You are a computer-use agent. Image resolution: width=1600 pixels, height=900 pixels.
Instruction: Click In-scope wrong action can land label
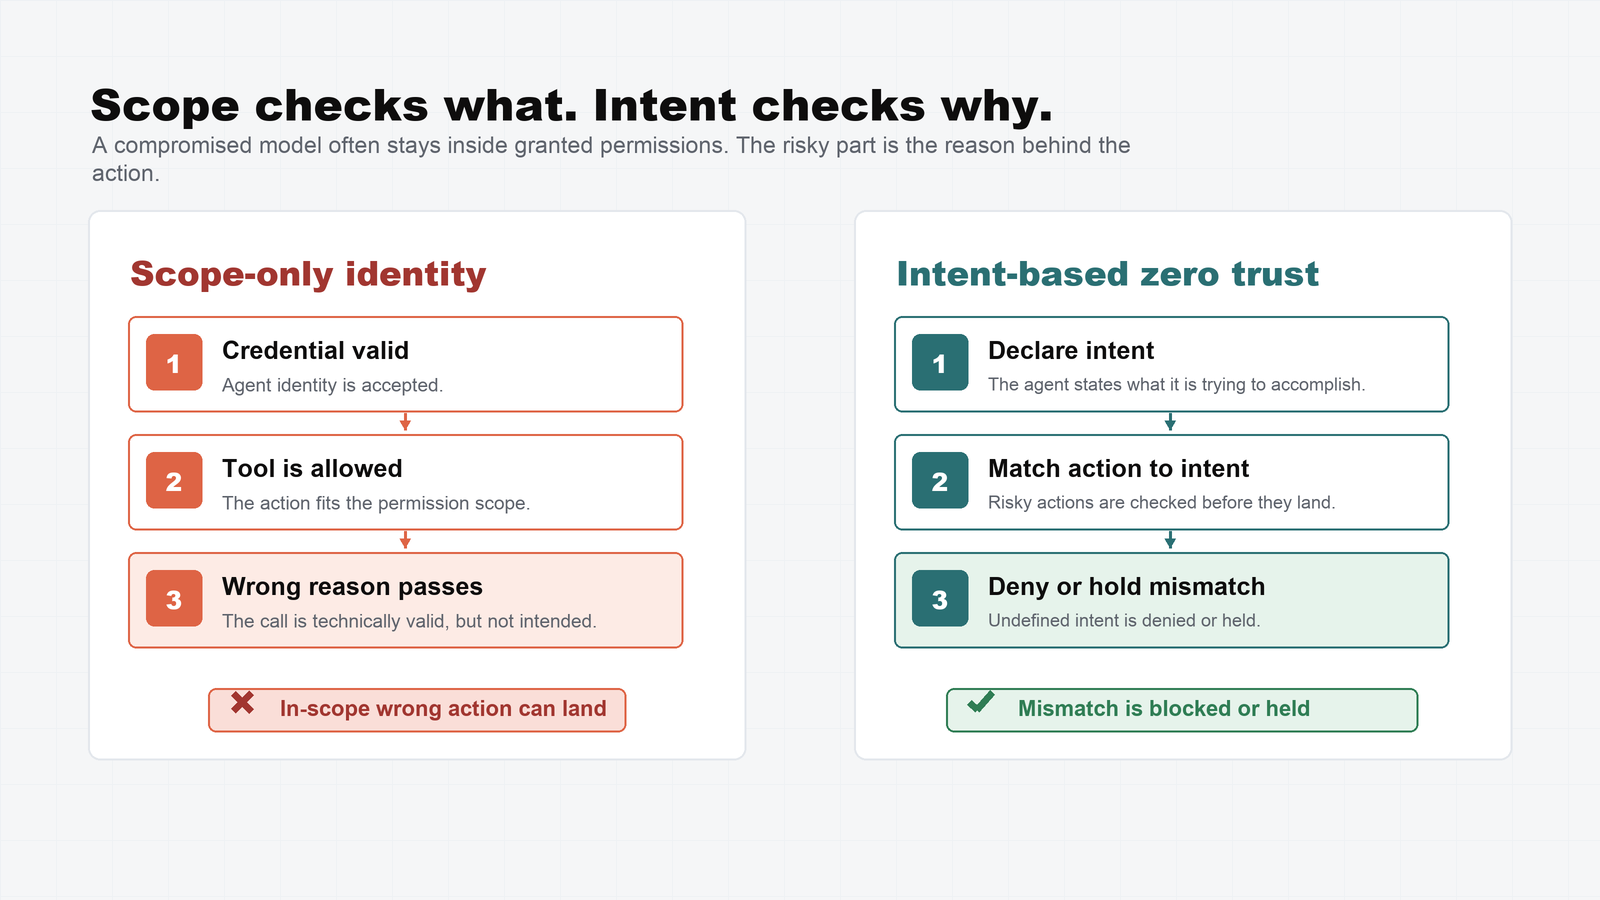point(443,709)
